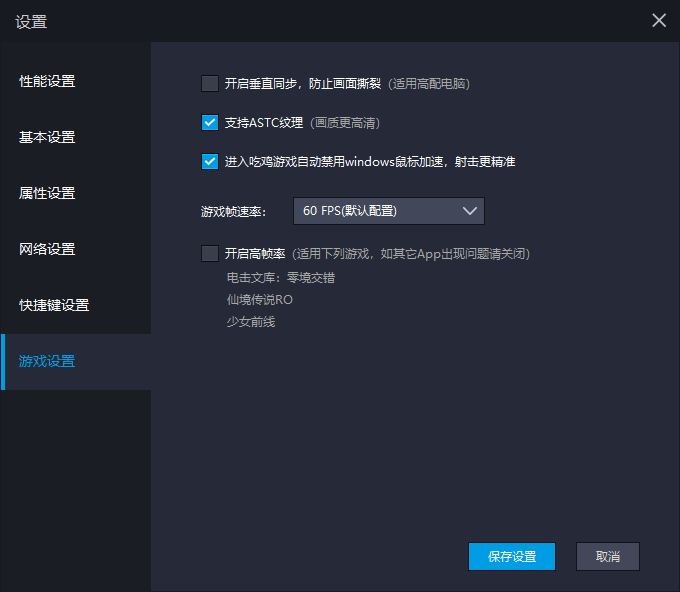The height and width of the screenshot is (592, 680).
Task: Click the chevron arrow of the FPS combo box
Action: [x=470, y=211]
